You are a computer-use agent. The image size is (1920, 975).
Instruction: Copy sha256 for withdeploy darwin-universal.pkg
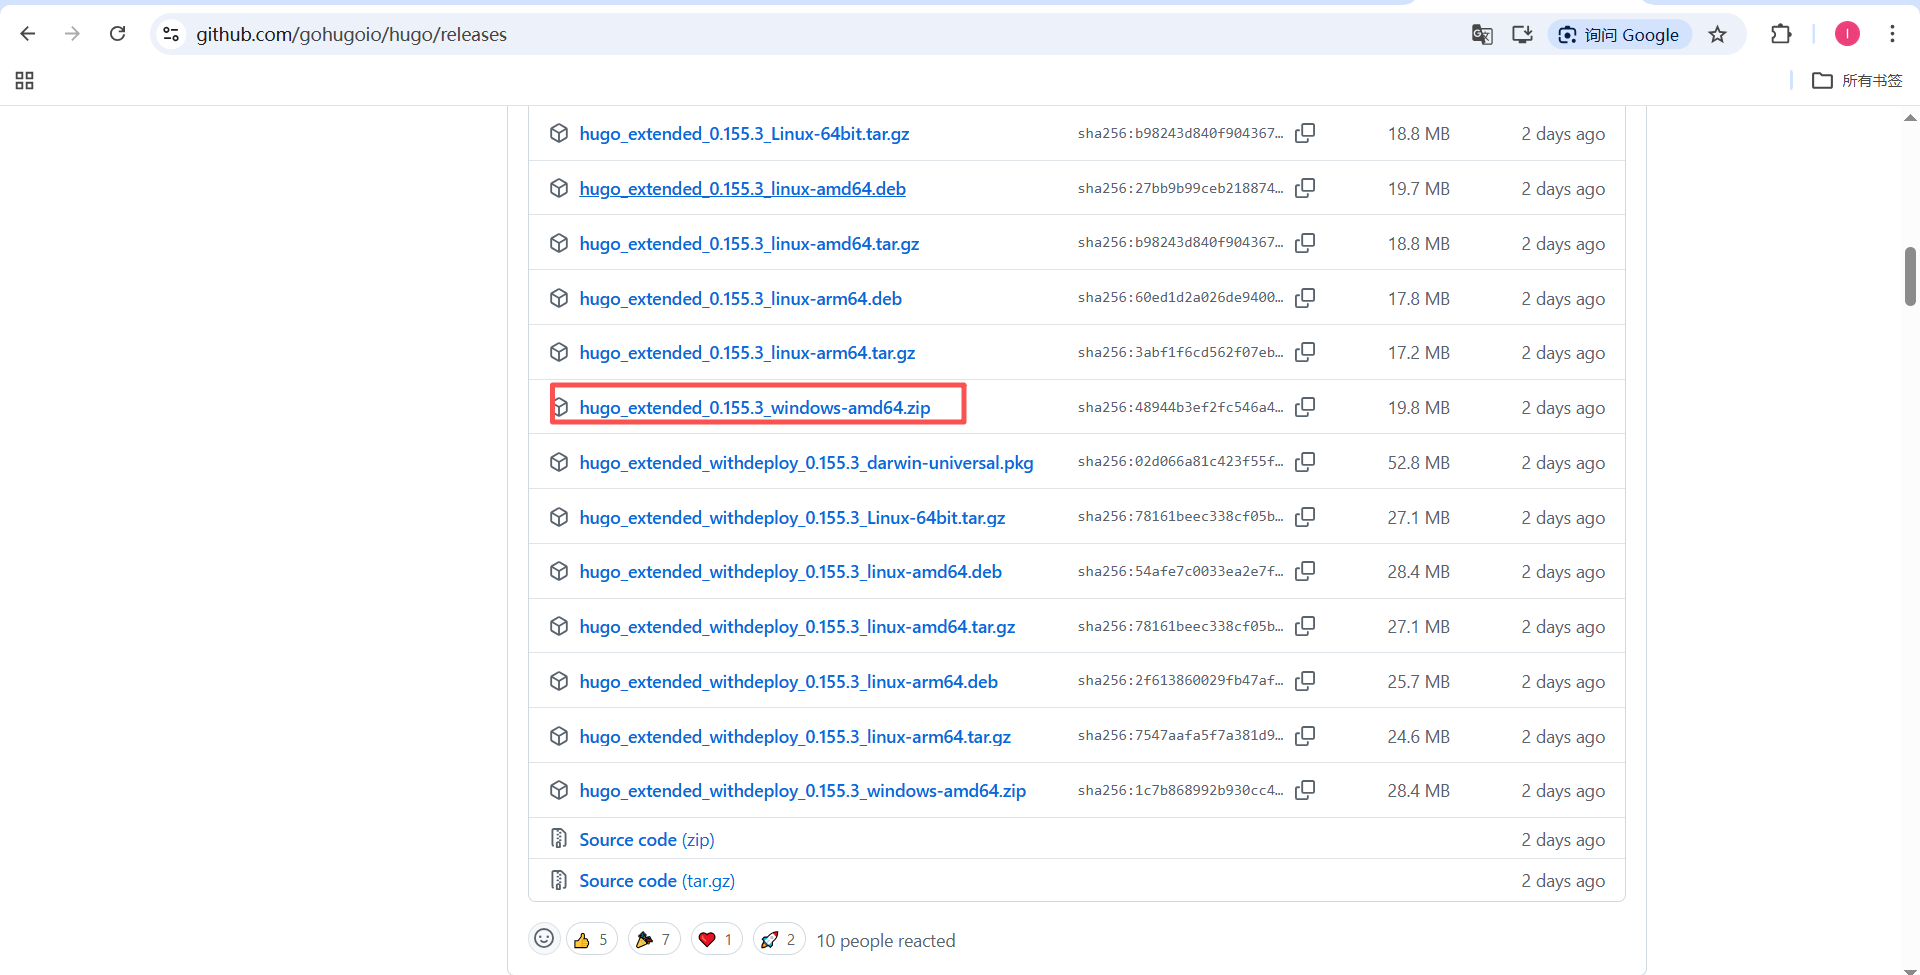(1305, 462)
